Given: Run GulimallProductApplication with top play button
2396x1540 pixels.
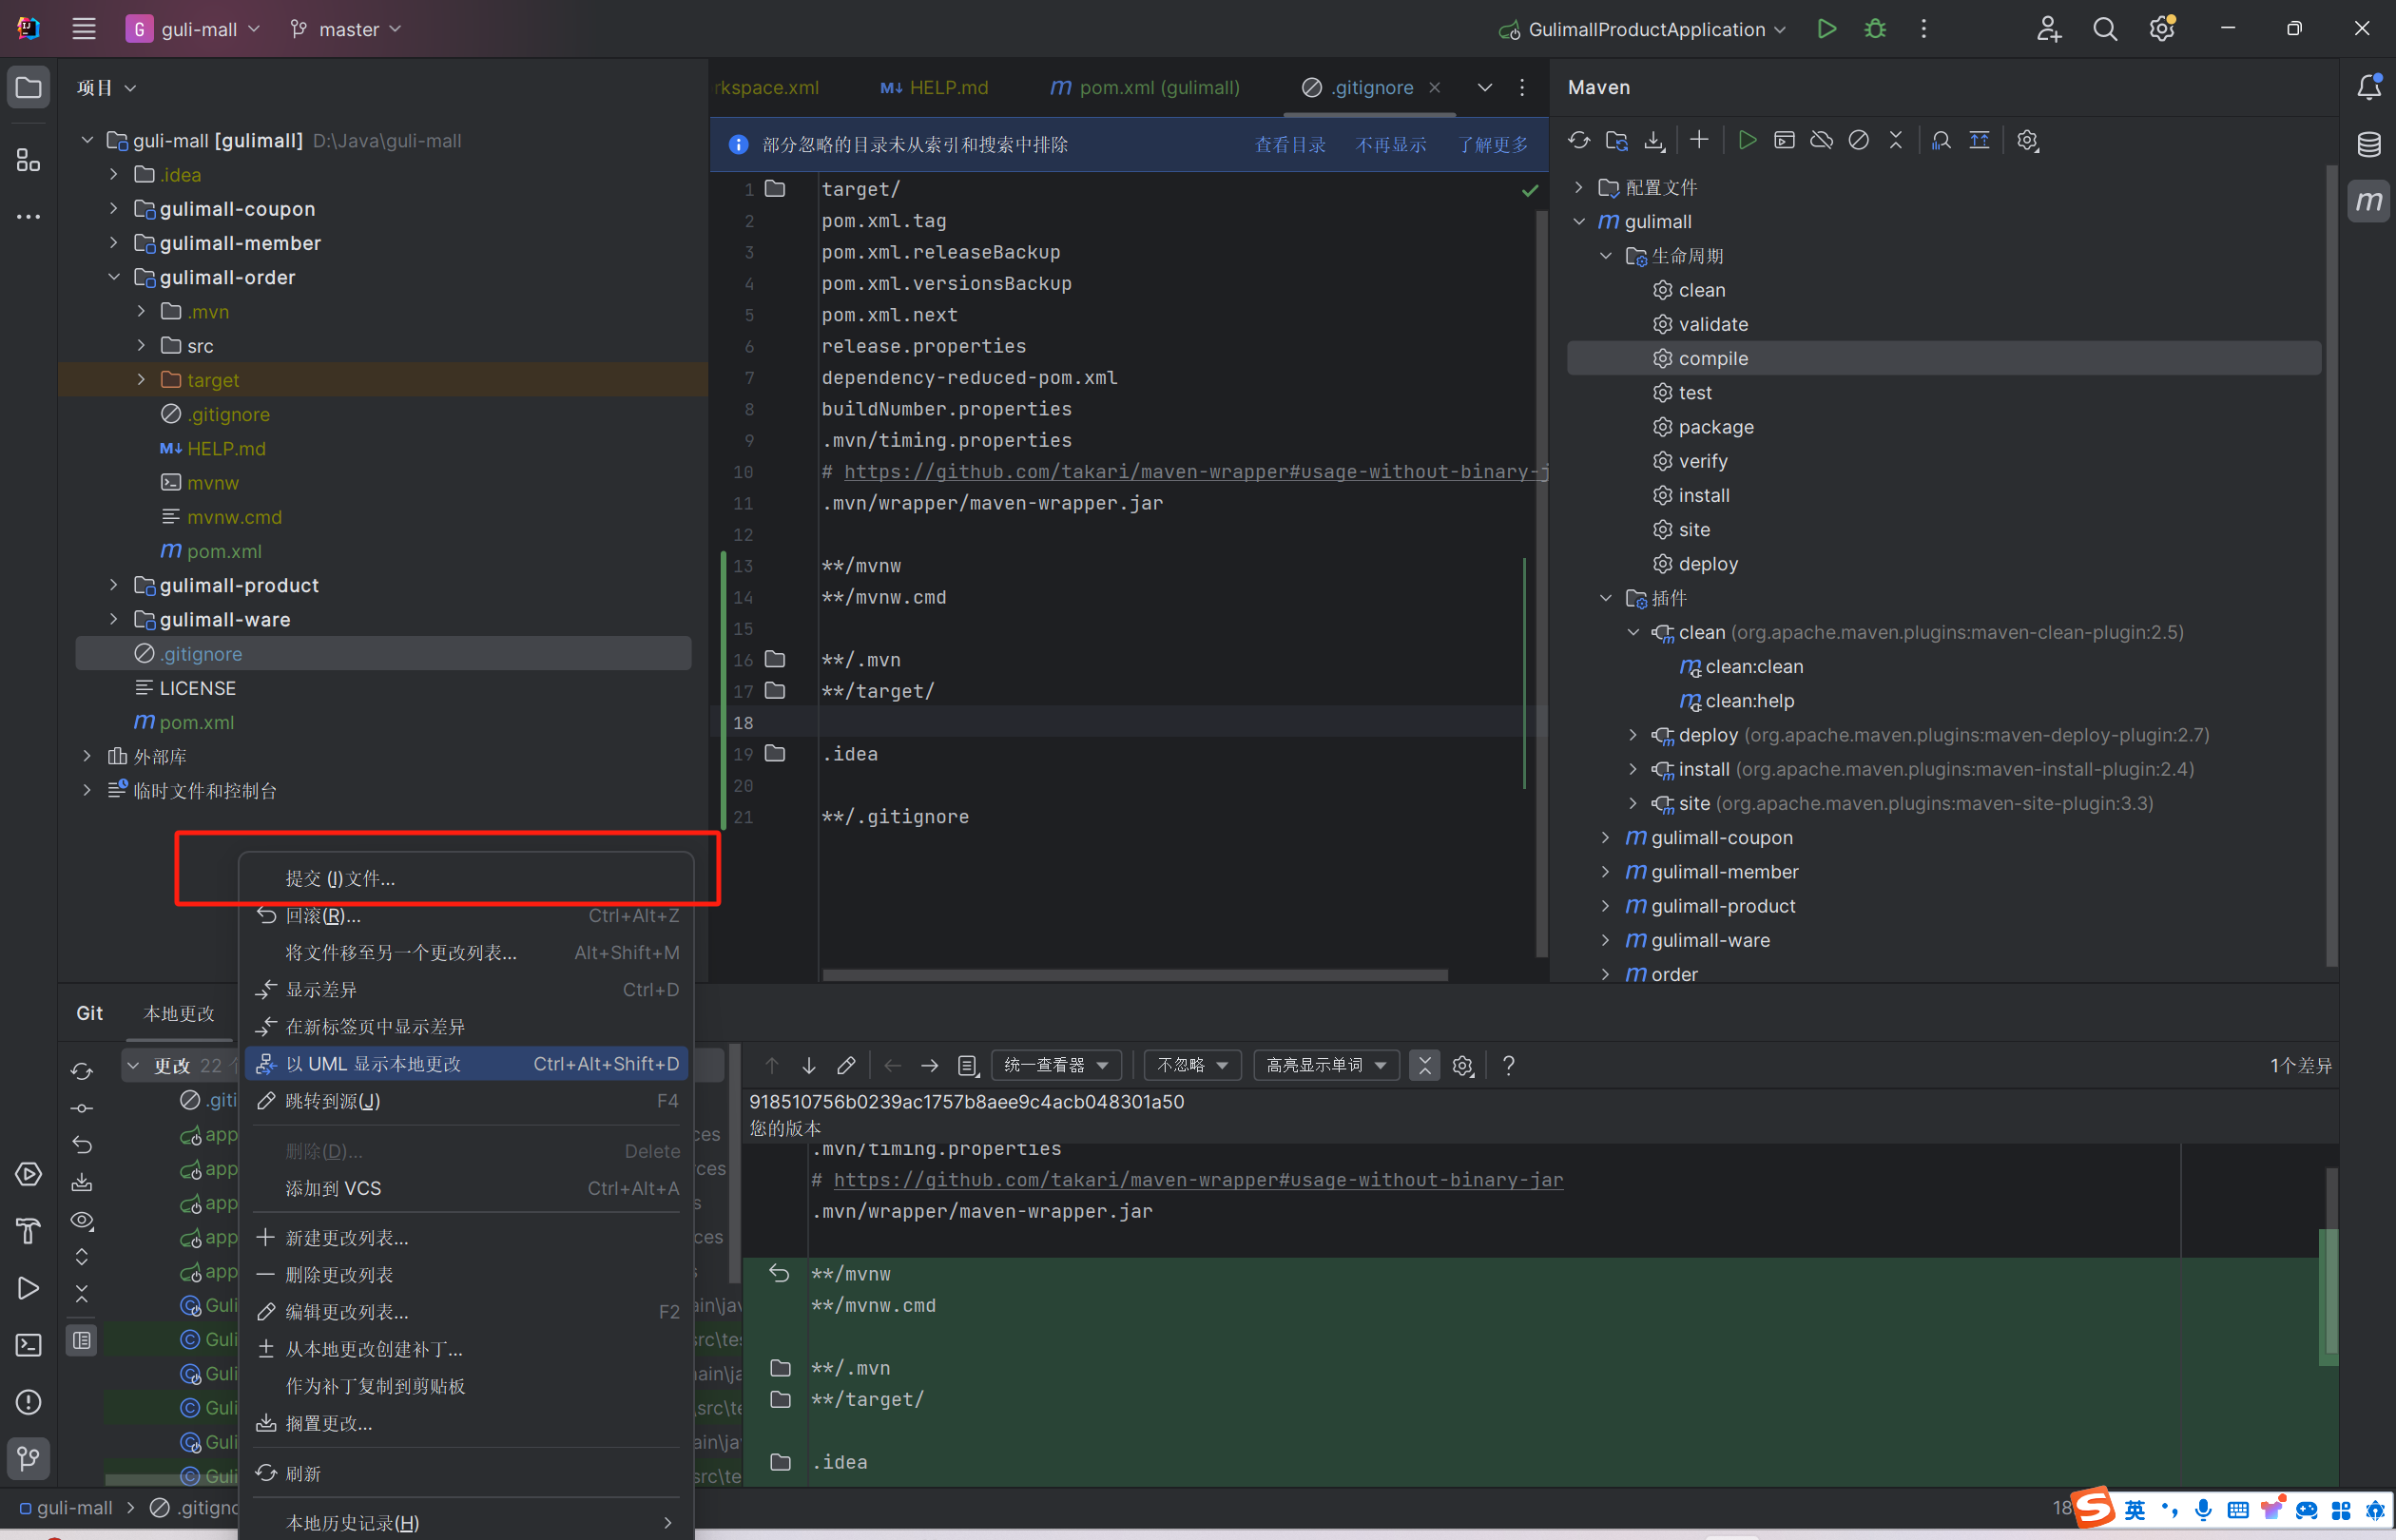Looking at the screenshot, I should (1826, 29).
